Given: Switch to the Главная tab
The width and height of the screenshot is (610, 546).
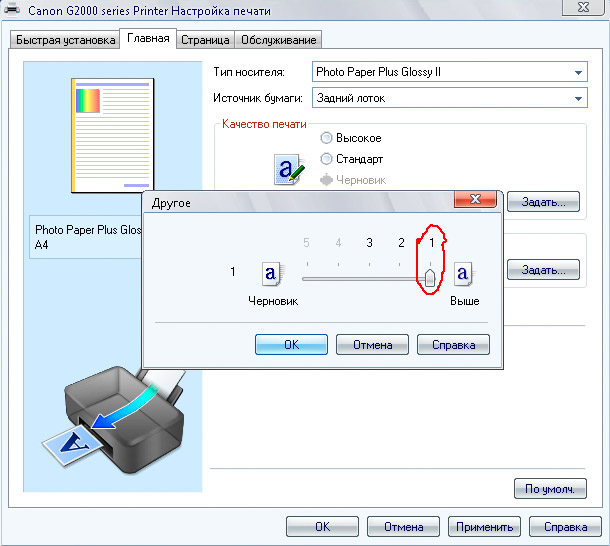Looking at the screenshot, I should point(148,39).
